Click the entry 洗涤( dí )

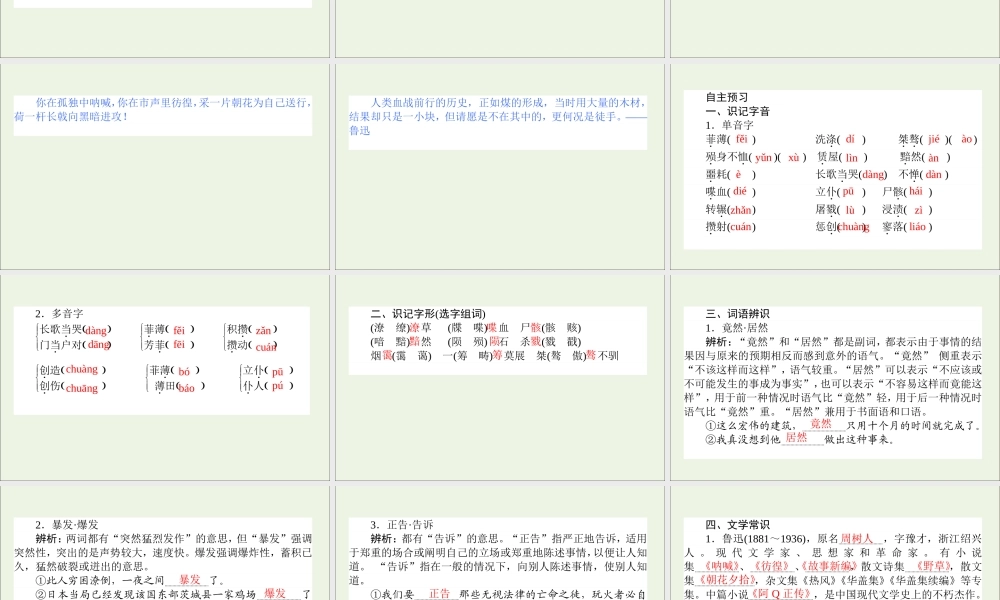click(841, 139)
